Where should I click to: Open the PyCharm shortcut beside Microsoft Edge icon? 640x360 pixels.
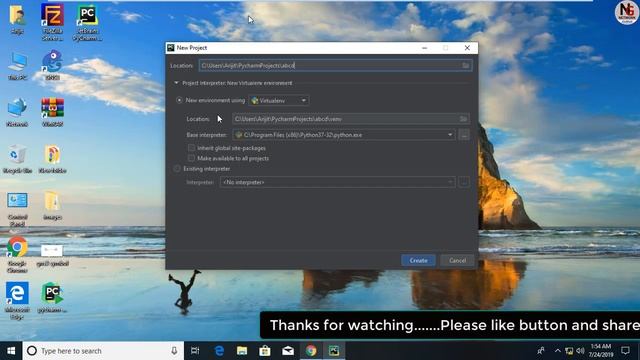click(52, 298)
